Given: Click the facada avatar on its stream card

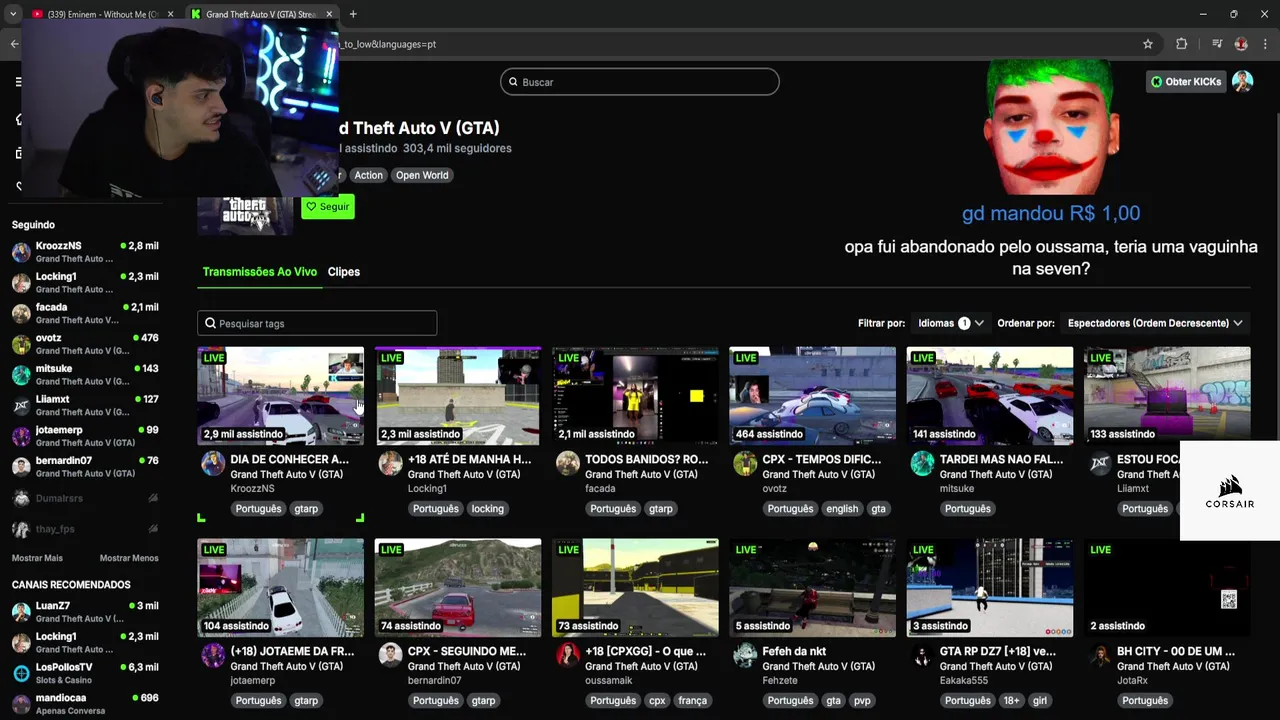Looking at the screenshot, I should (x=568, y=463).
